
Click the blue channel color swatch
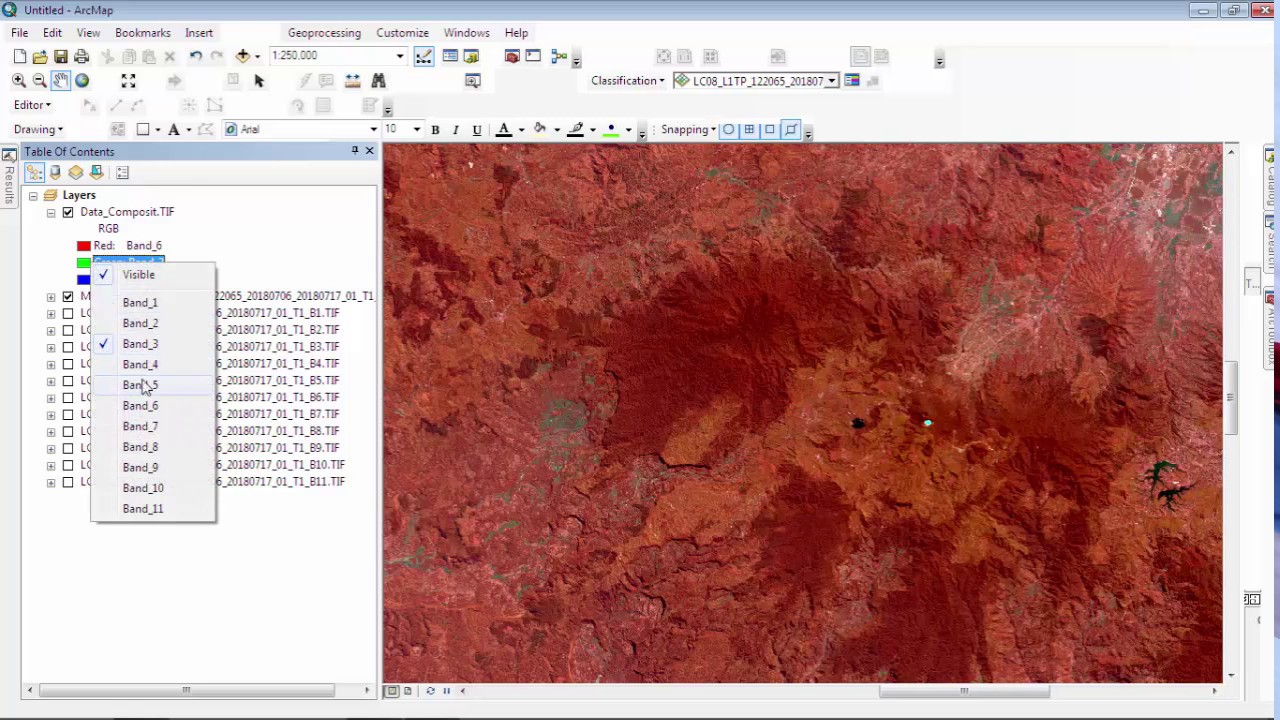pos(84,280)
